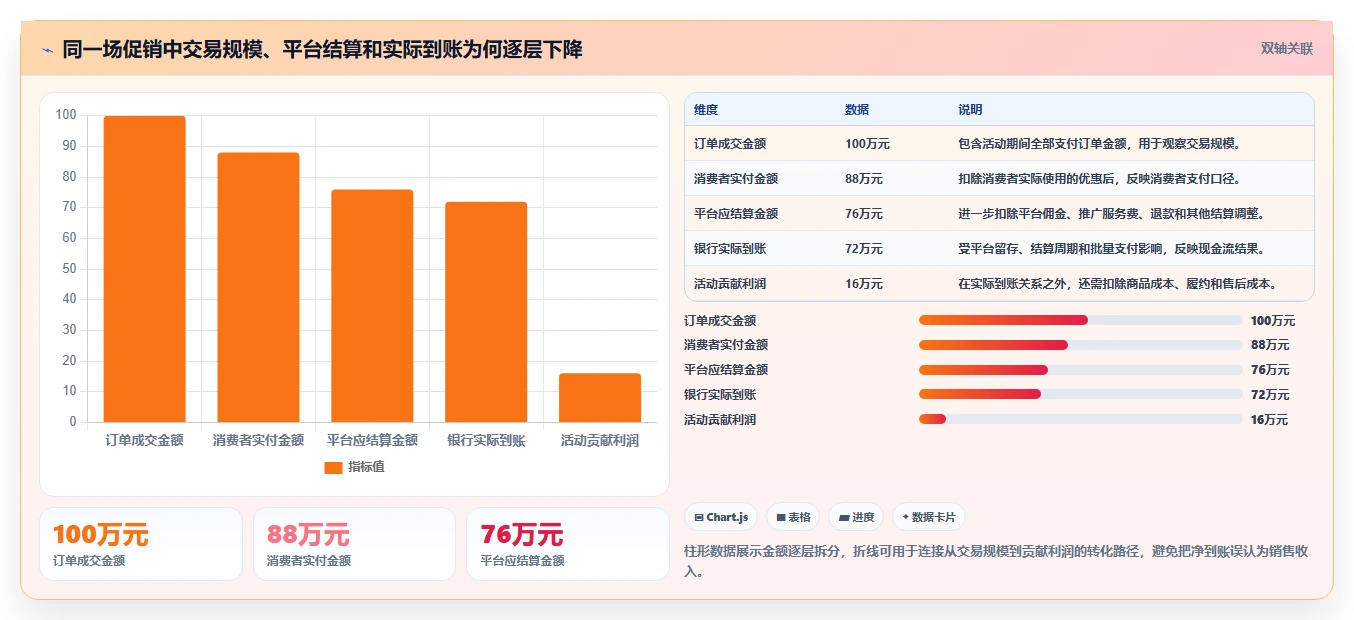Click the 订单成交金额 progress bar showing 100万元

(x=1081, y=320)
